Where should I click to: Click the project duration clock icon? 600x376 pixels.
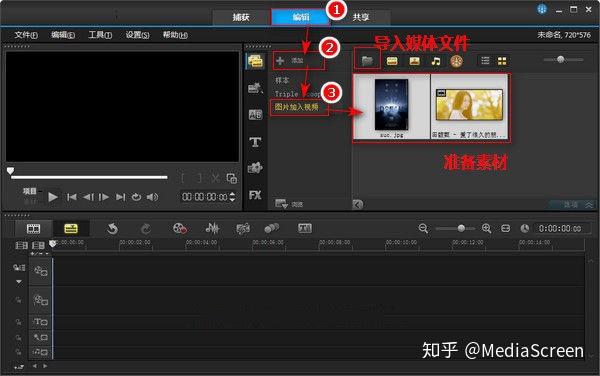point(525,228)
